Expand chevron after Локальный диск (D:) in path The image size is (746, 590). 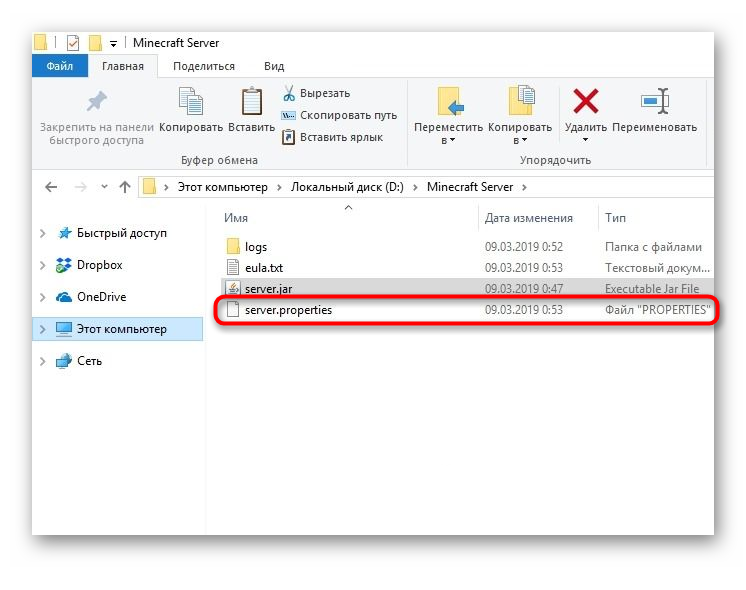coord(415,187)
